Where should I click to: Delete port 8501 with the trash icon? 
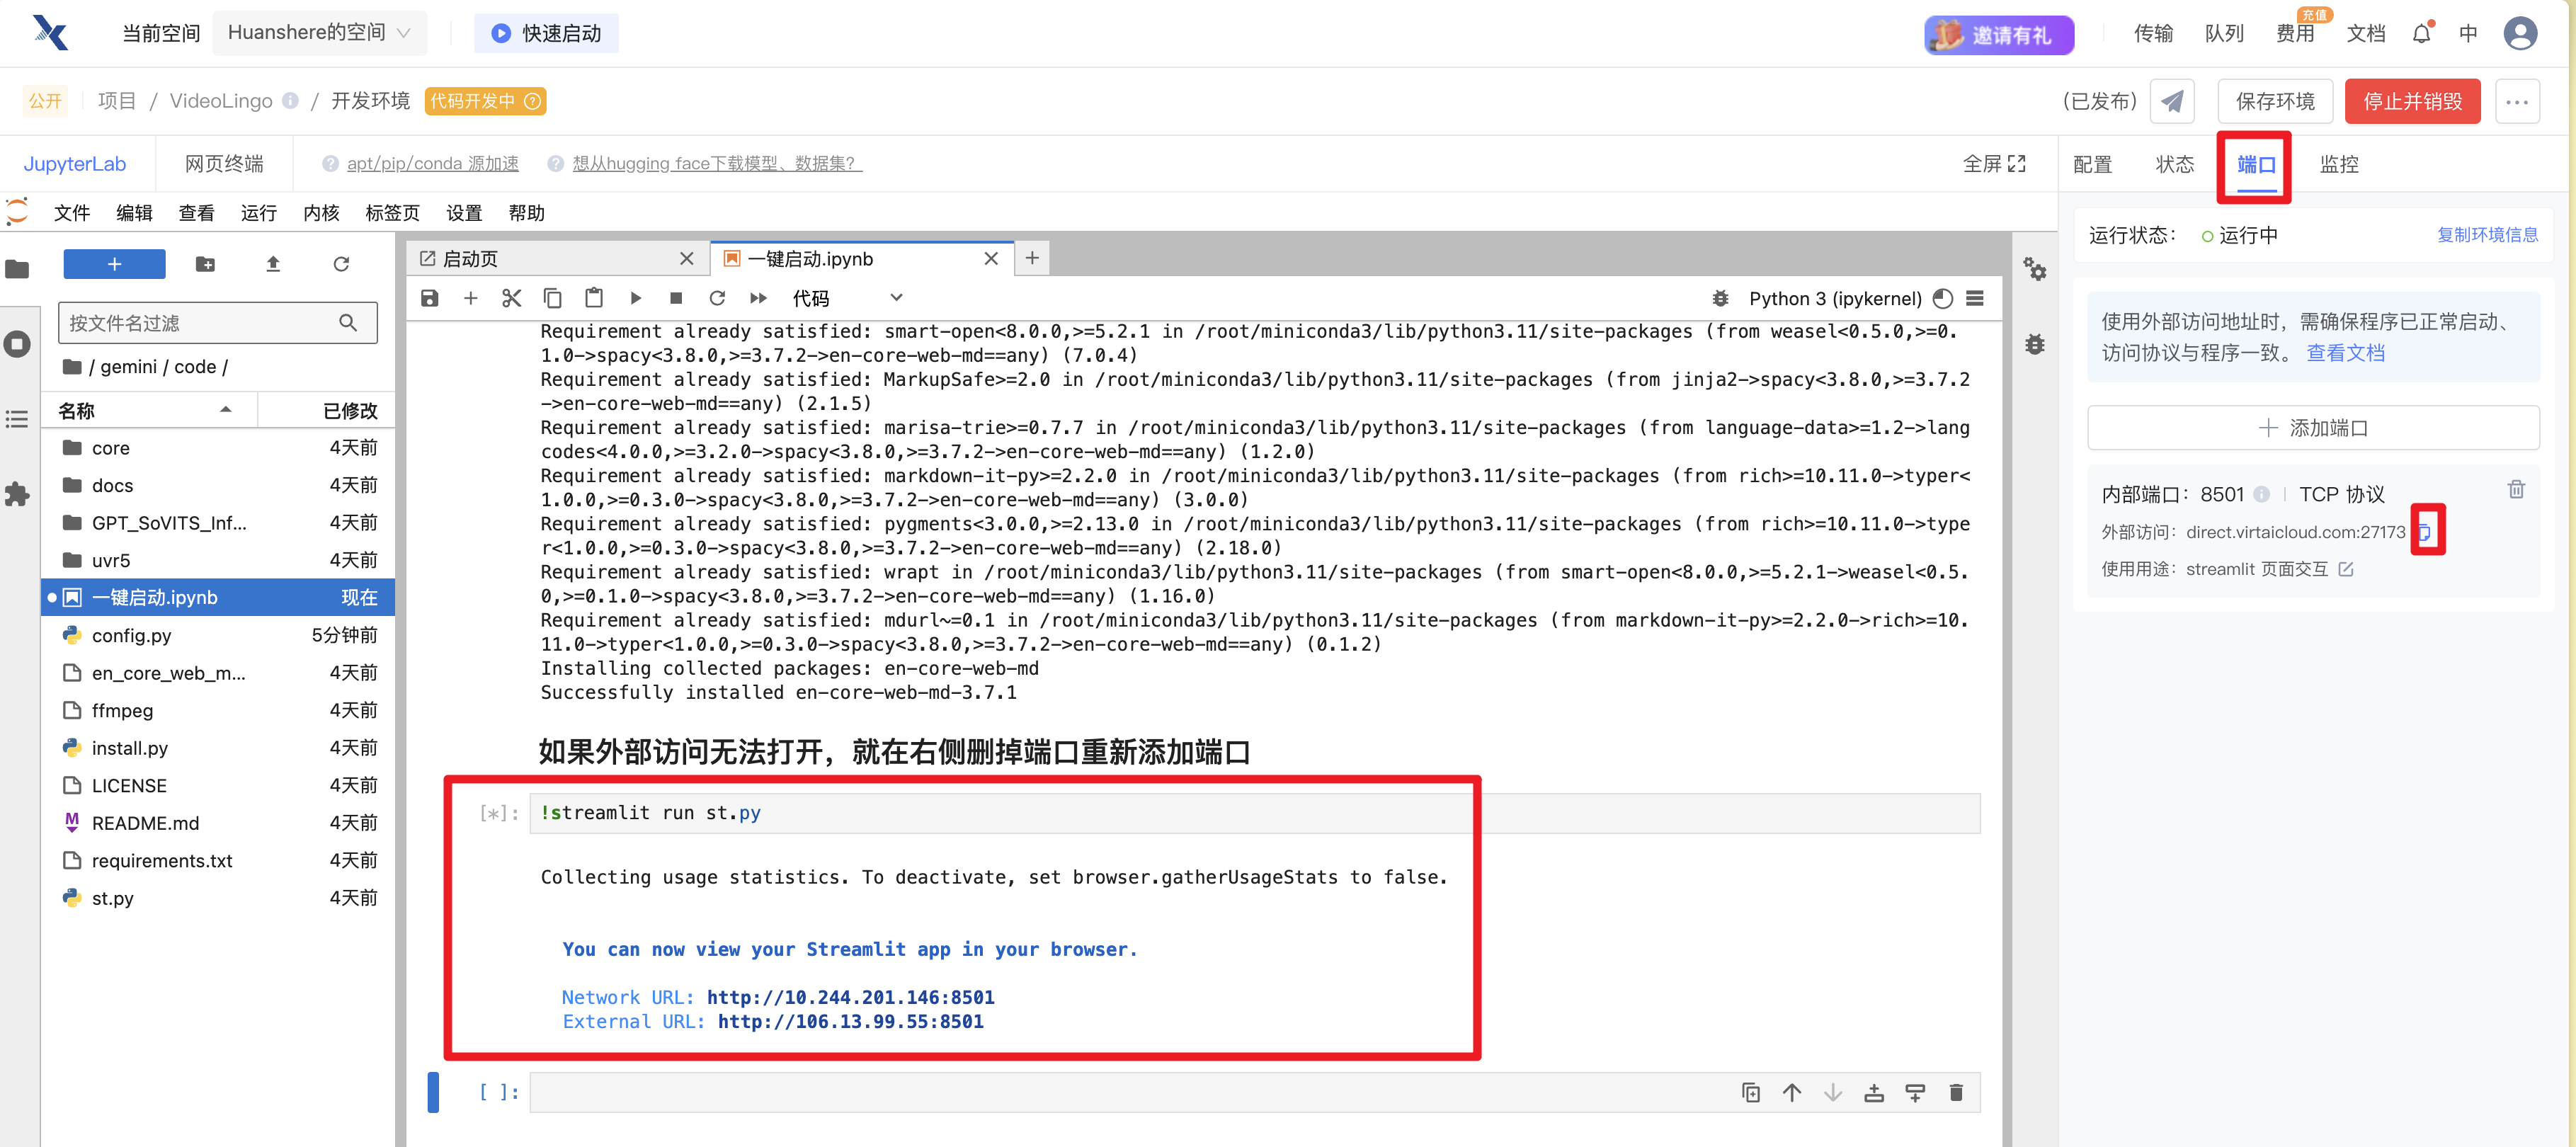[2516, 489]
